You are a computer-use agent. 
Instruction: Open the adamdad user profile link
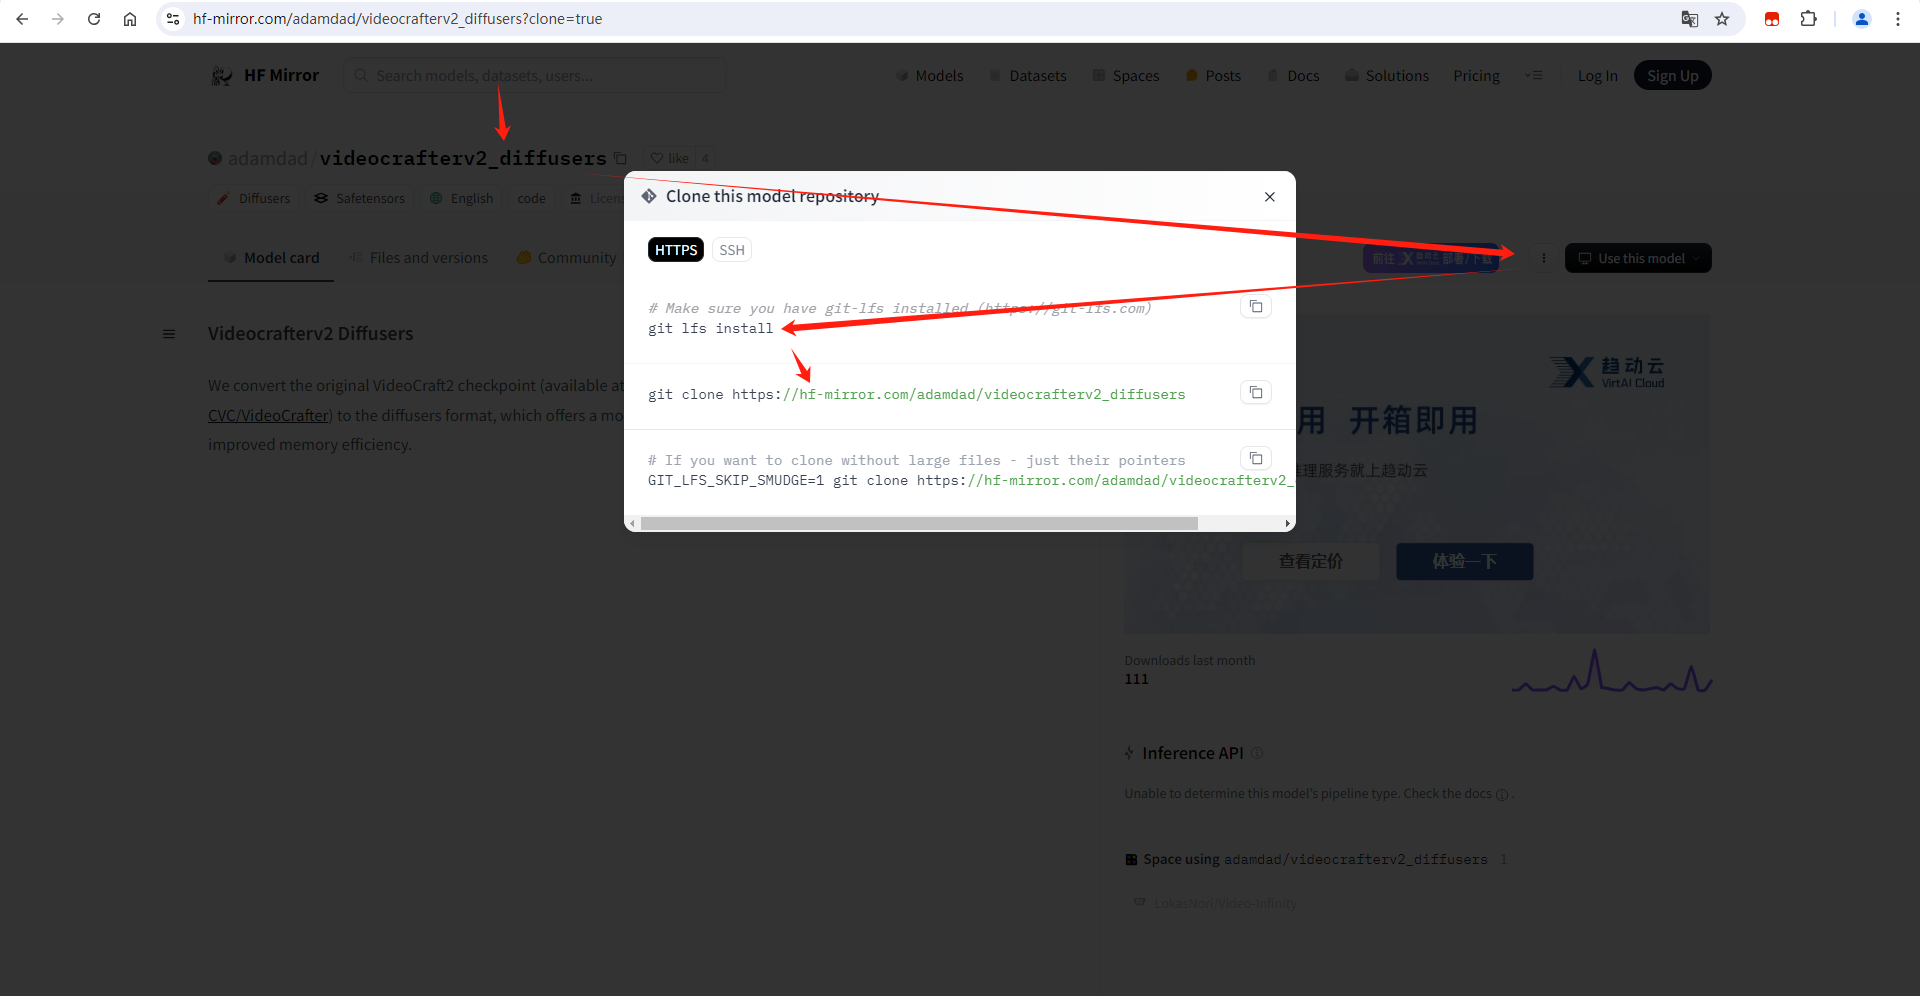point(267,158)
